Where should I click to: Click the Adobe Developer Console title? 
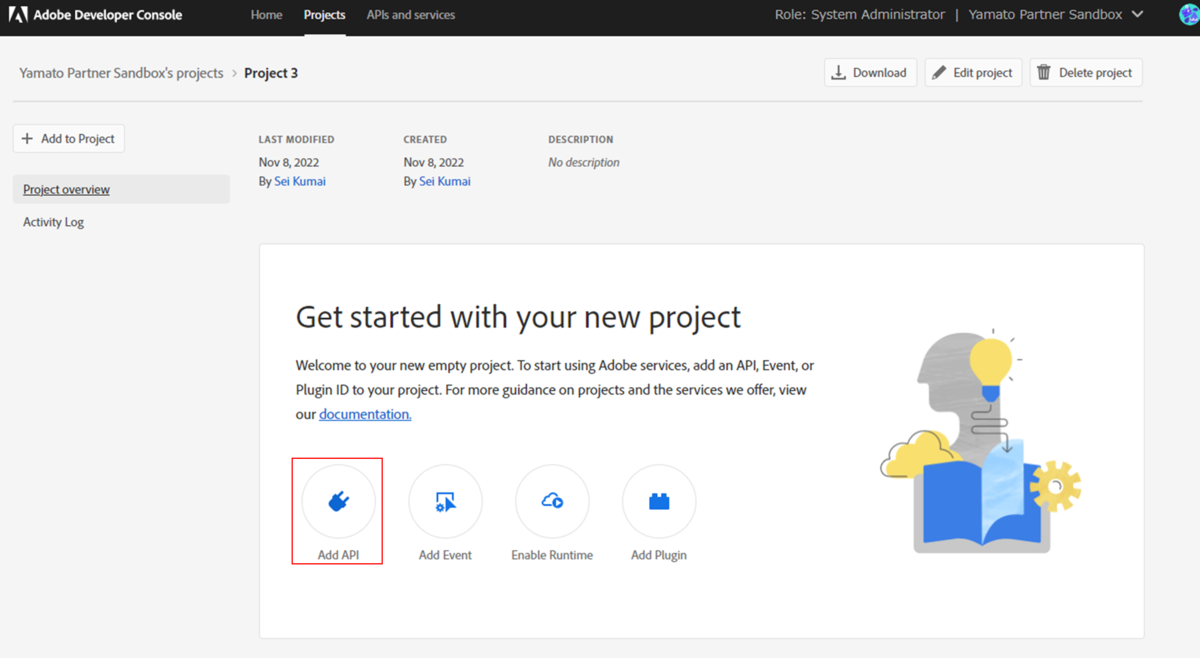[x=108, y=15]
